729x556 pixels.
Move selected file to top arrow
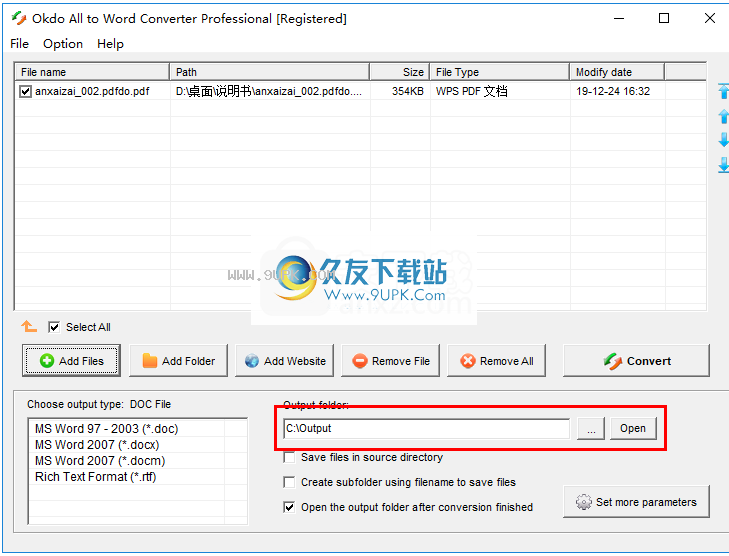[723, 91]
